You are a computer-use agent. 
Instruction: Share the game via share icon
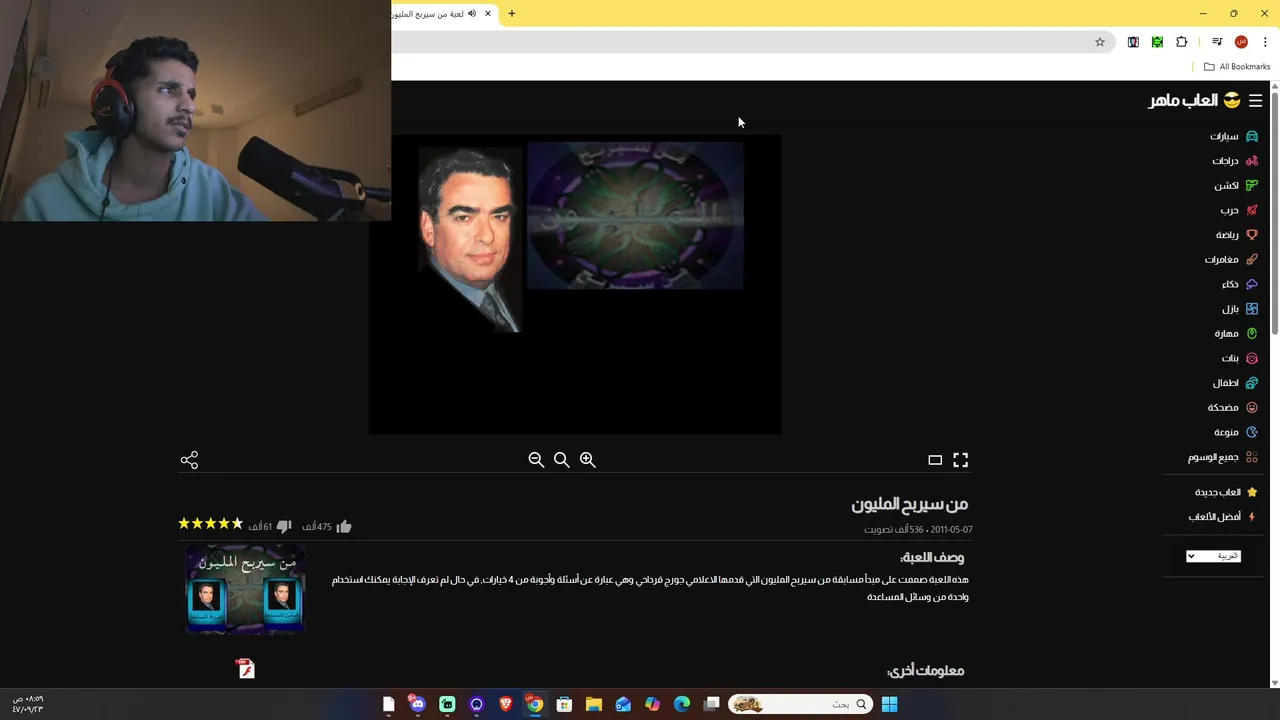tap(189, 460)
